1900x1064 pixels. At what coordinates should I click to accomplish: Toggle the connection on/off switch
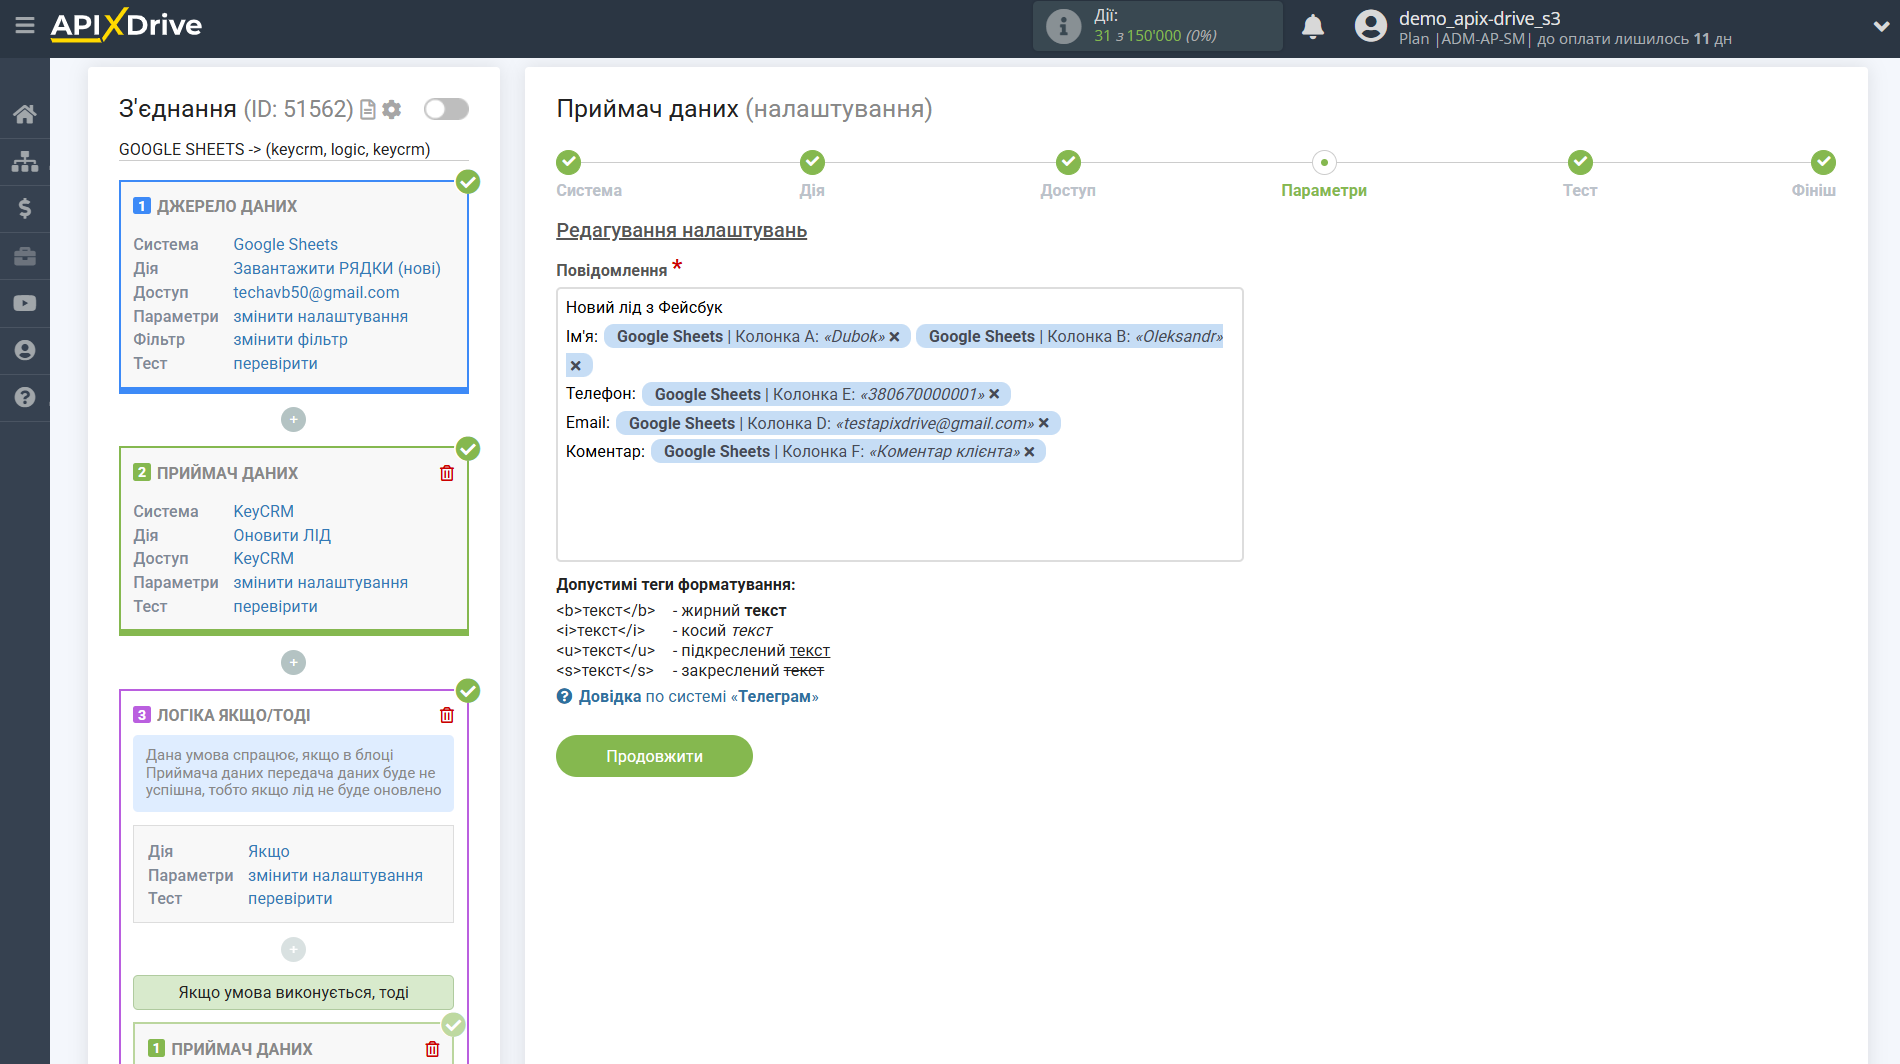click(446, 109)
